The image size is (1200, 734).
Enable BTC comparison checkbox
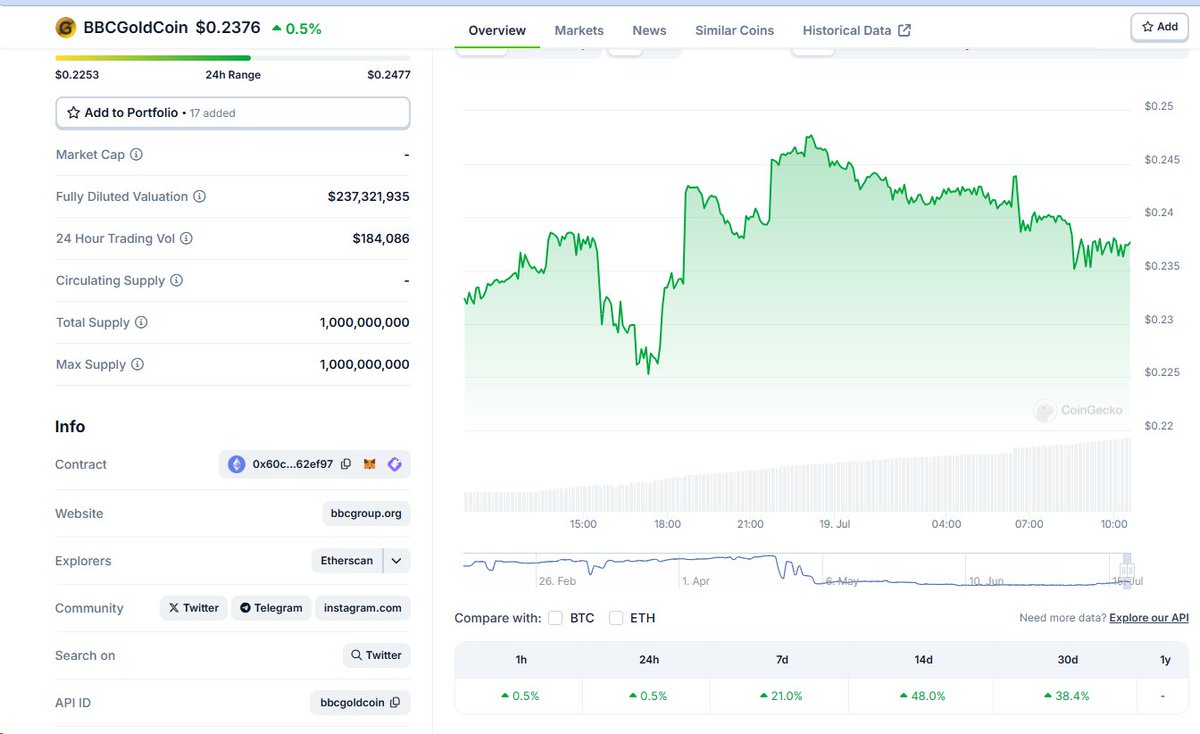pyautogui.click(x=555, y=618)
